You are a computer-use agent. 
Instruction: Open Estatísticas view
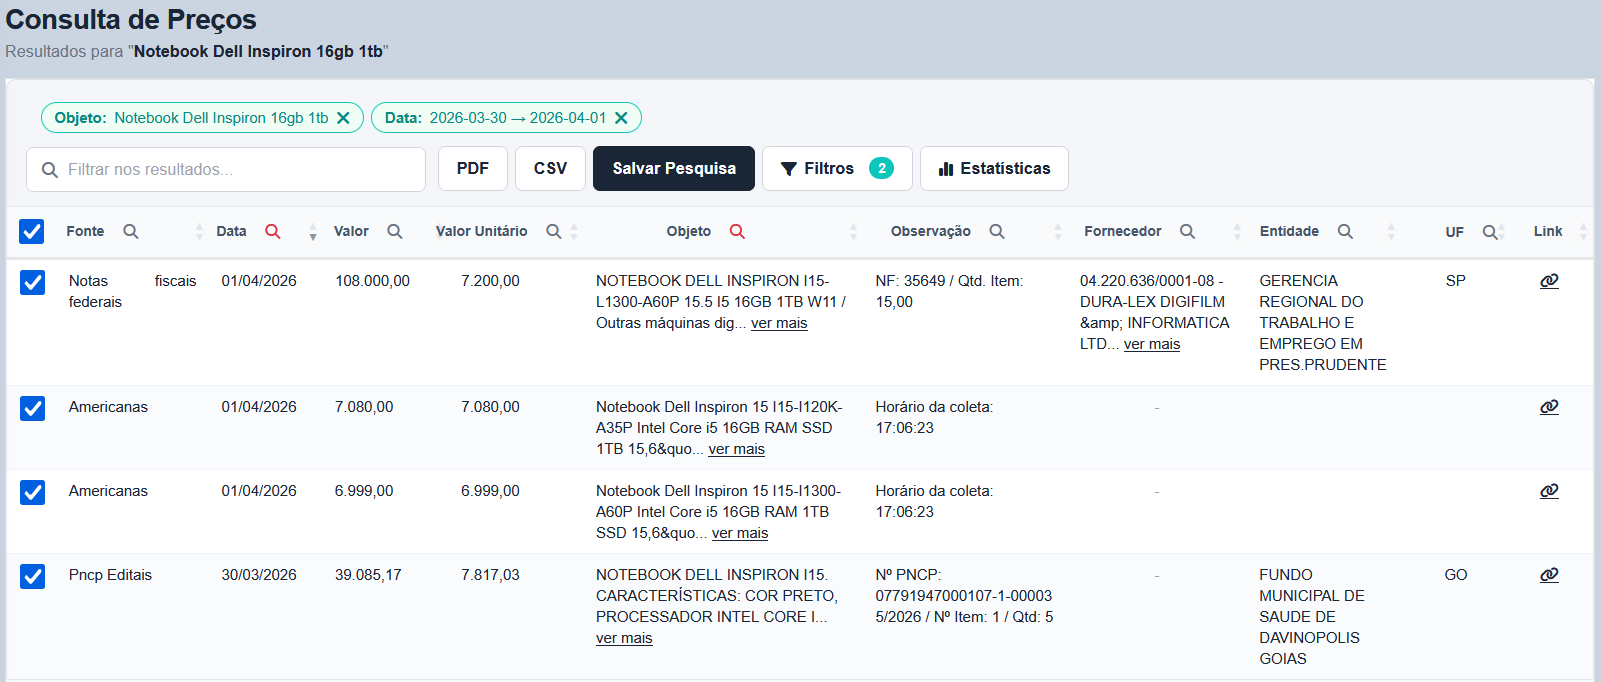point(994,168)
